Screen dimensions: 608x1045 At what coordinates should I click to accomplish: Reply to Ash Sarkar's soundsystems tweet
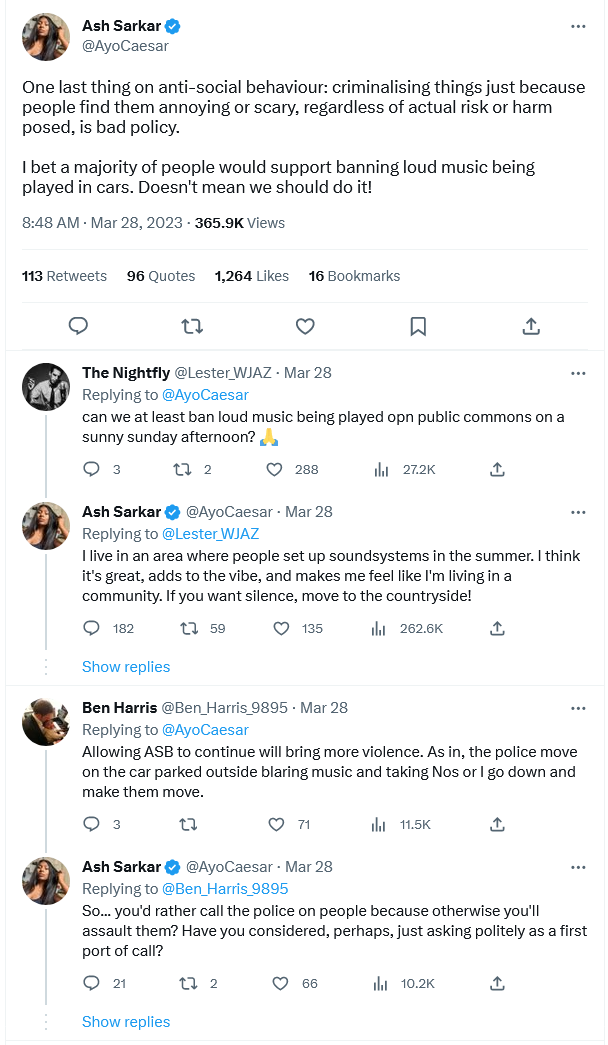coord(92,628)
